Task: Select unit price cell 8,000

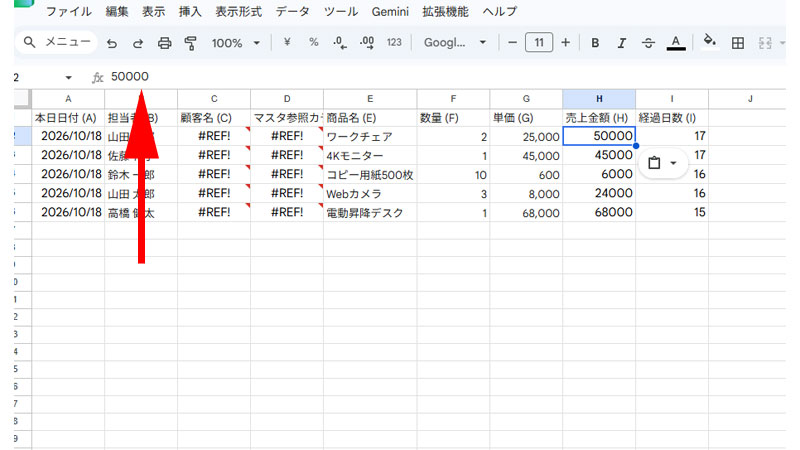Action: coord(526,193)
